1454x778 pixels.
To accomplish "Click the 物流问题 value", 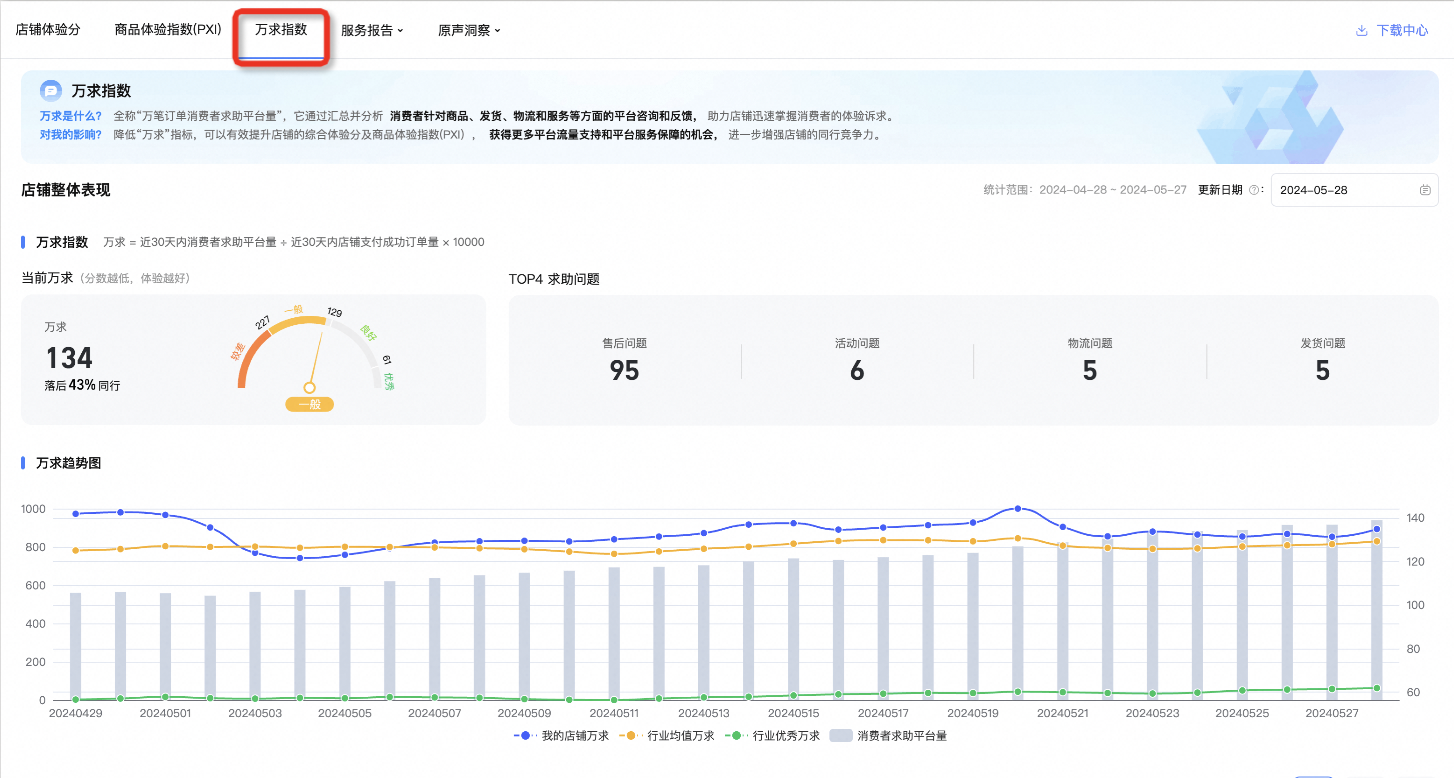I will point(1090,371).
